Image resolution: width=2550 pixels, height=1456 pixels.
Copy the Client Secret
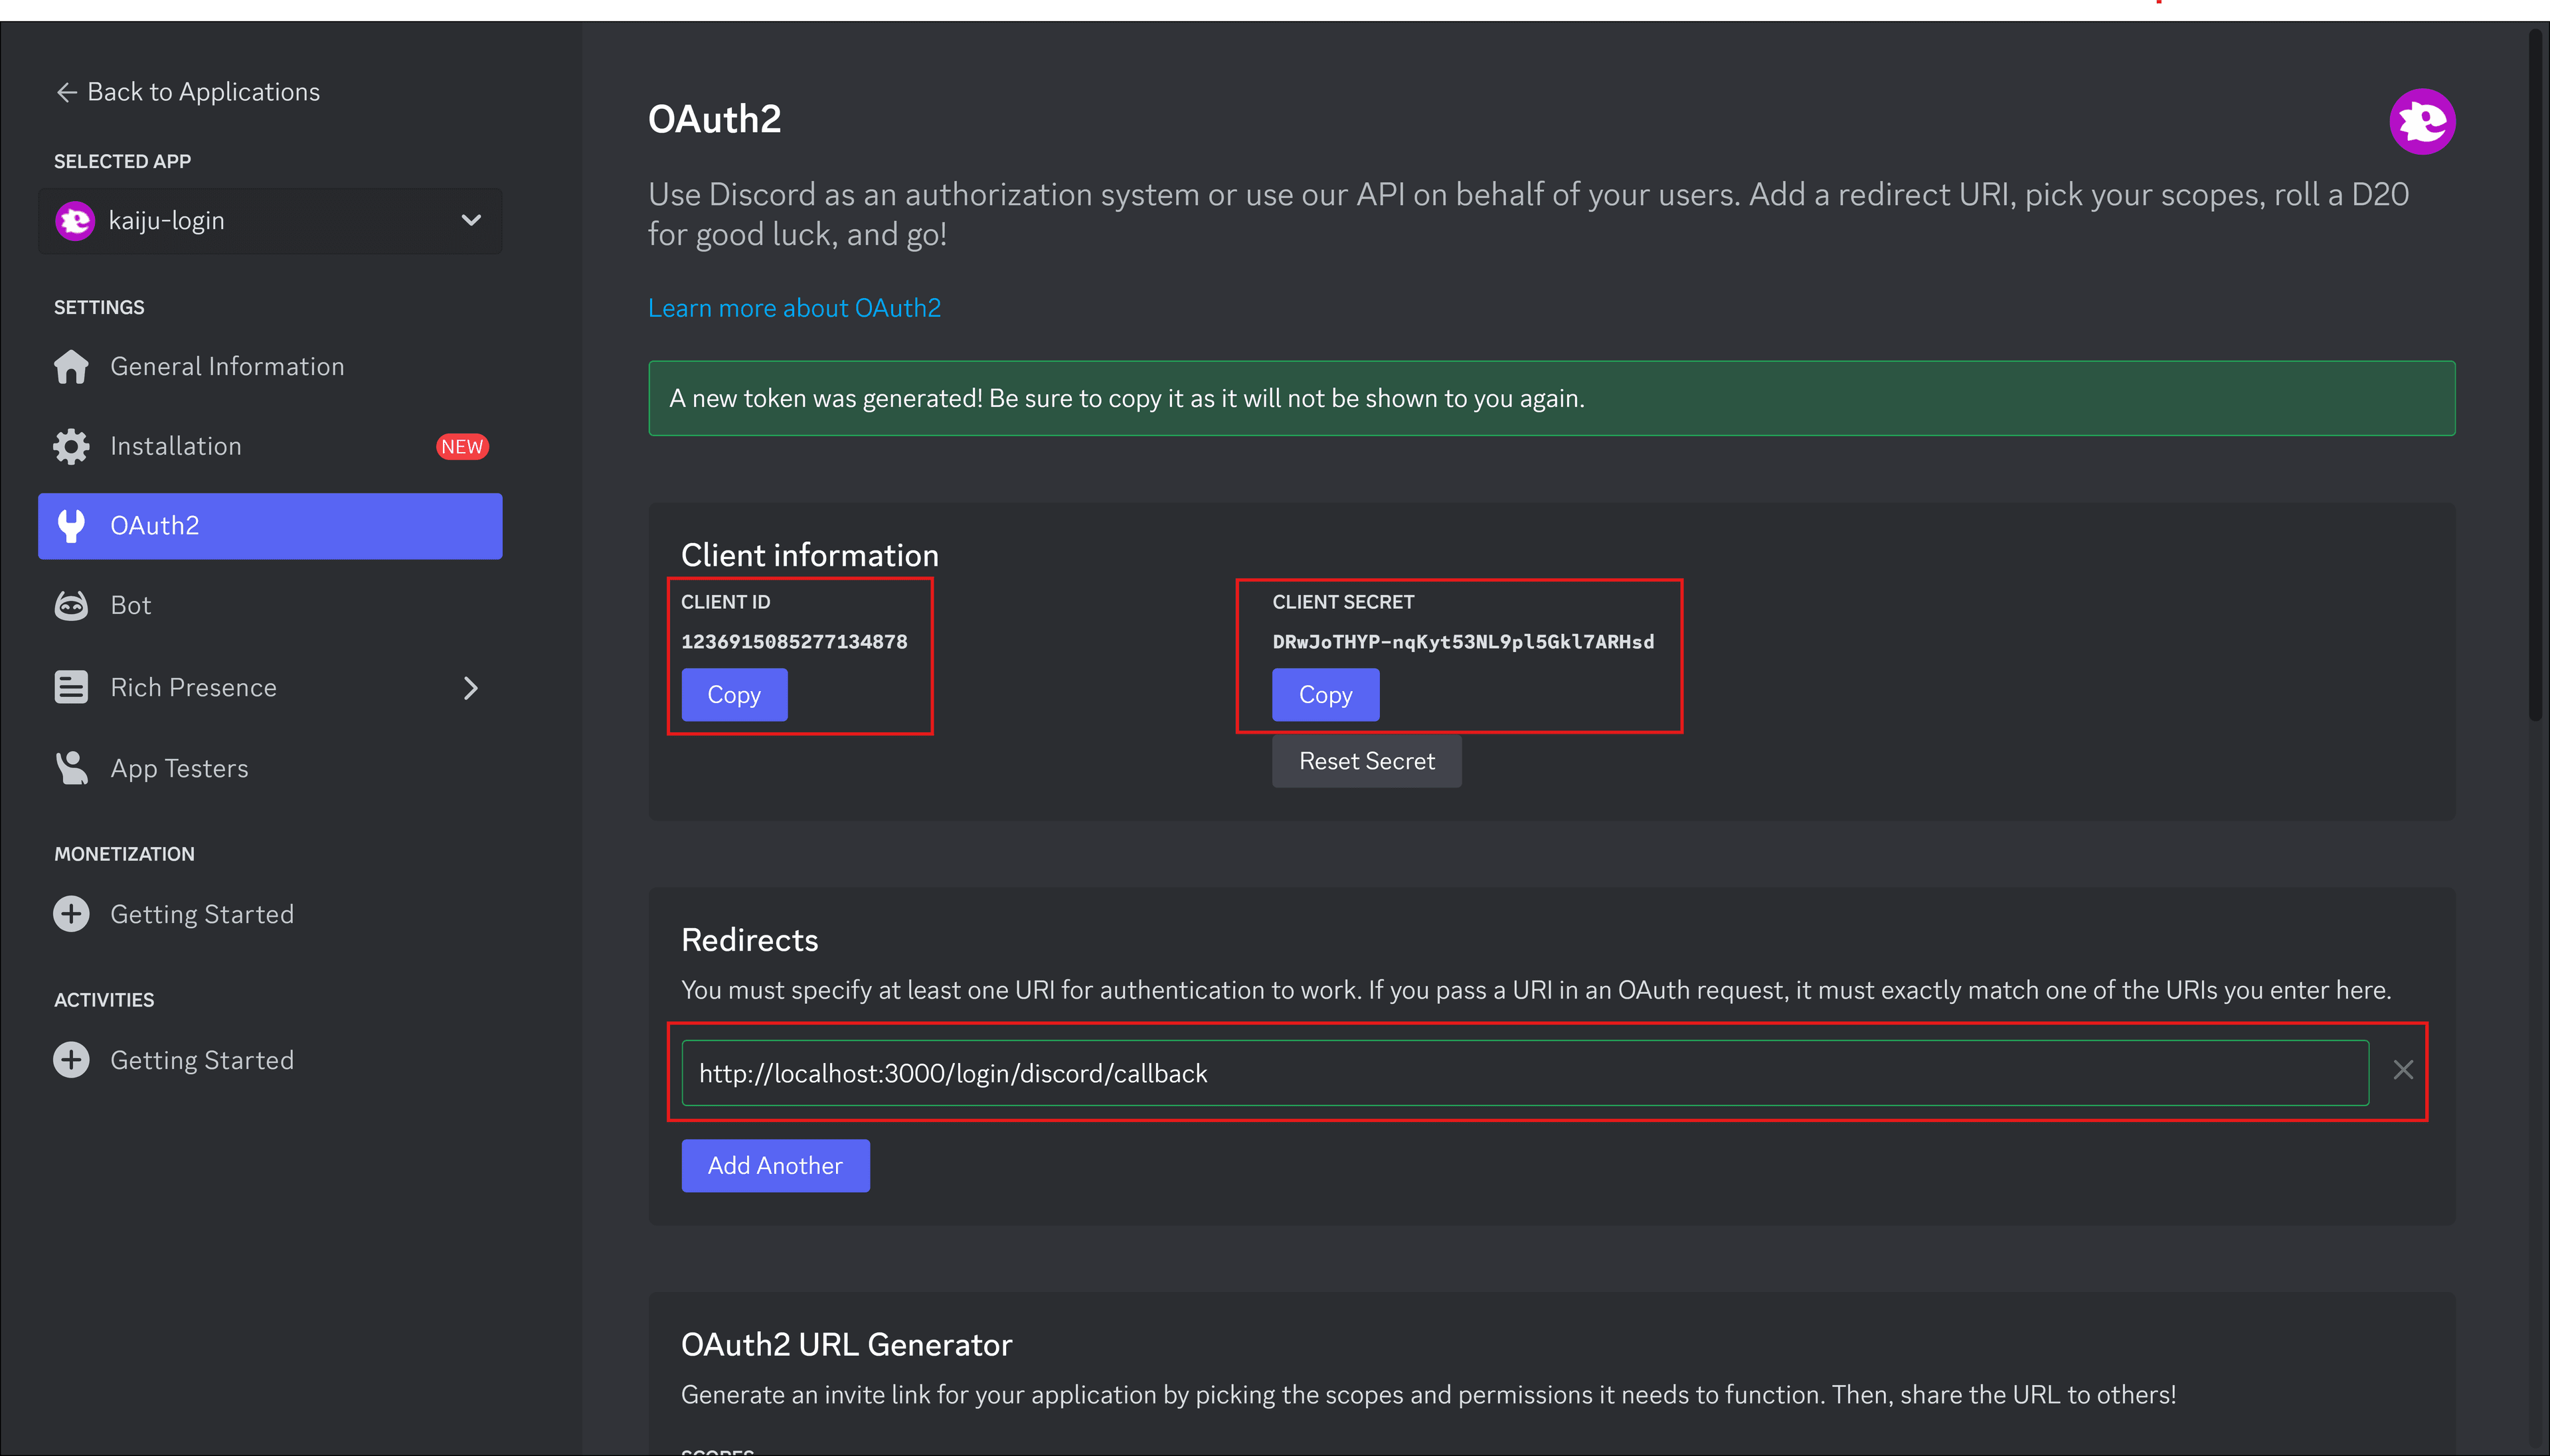(1325, 695)
